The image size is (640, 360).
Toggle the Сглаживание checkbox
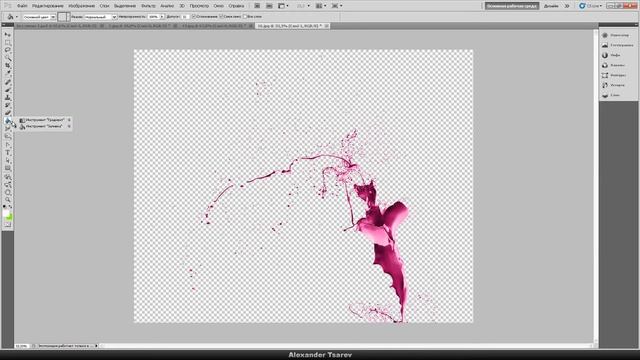click(x=194, y=17)
